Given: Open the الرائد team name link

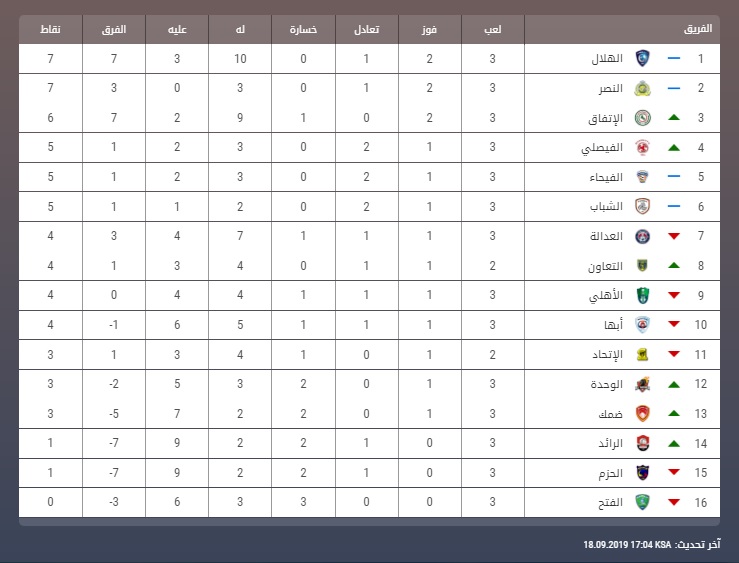Looking at the screenshot, I should 610,443.
